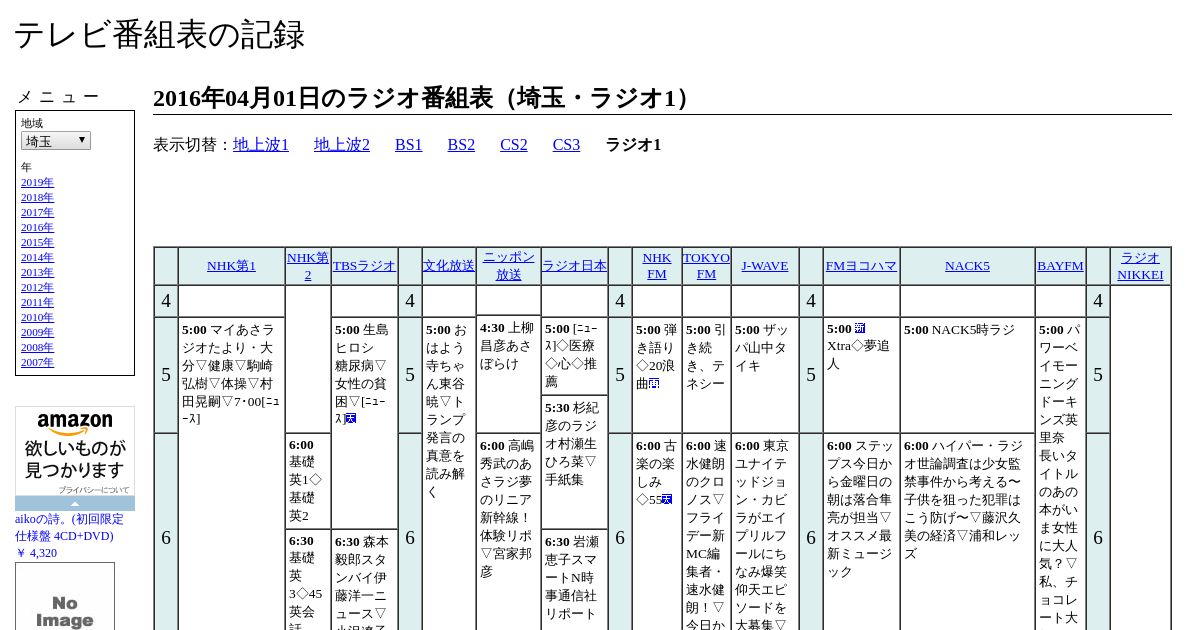Open the 2016年 archive link
Screen dimensions: 1200x630
point(37,227)
